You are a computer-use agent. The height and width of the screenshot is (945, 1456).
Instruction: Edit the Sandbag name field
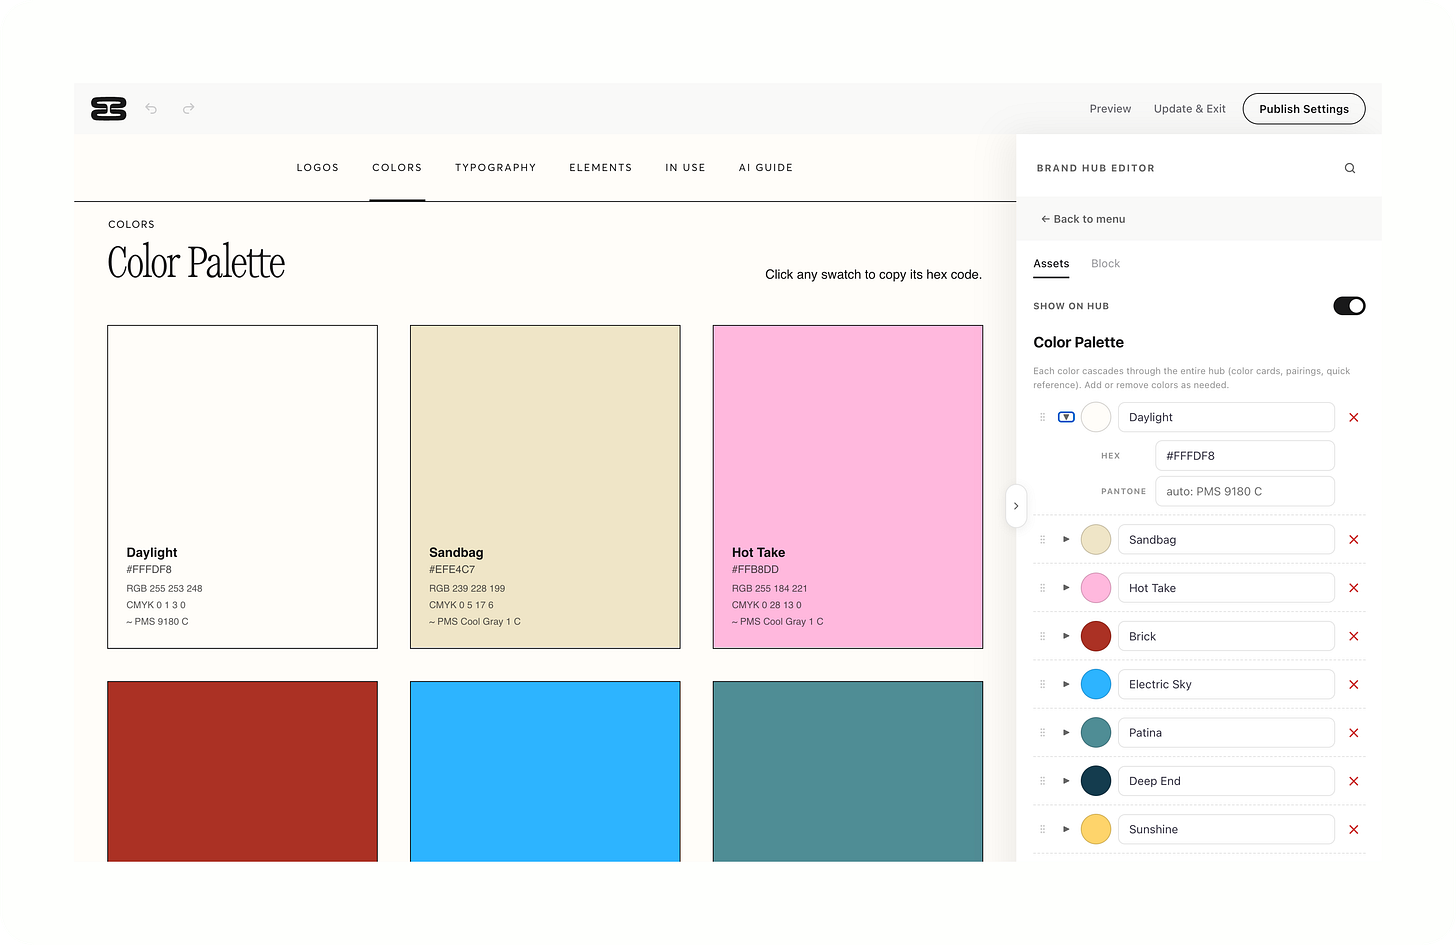click(1226, 540)
